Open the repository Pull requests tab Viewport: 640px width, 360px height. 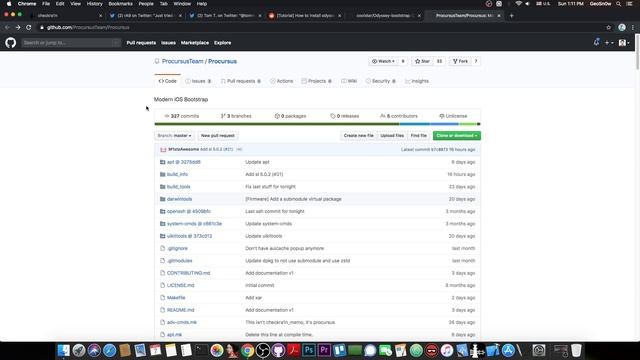tap(241, 81)
